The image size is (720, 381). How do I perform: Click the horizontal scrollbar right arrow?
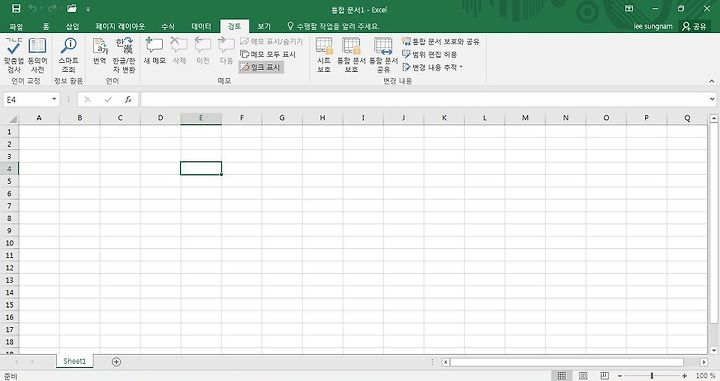click(704, 362)
